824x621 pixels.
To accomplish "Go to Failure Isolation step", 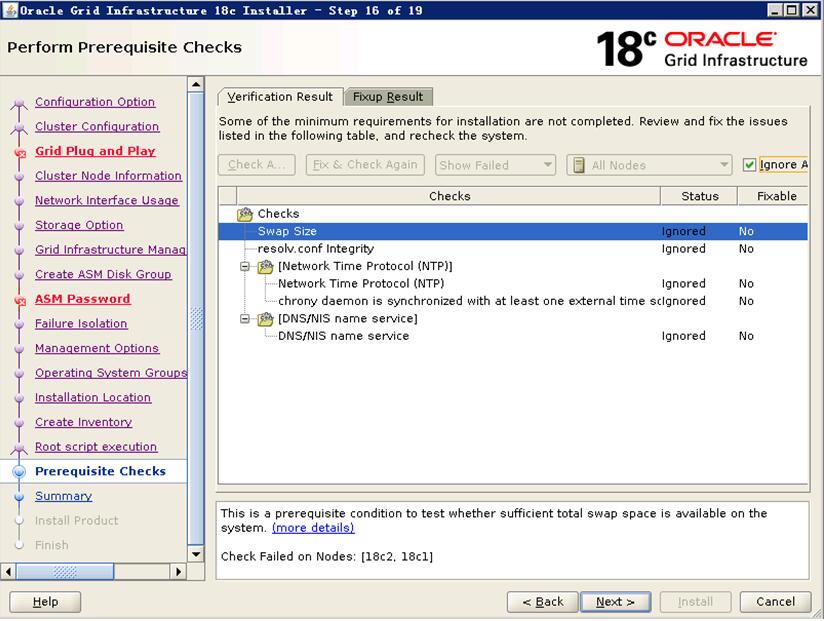I will pos(81,324).
